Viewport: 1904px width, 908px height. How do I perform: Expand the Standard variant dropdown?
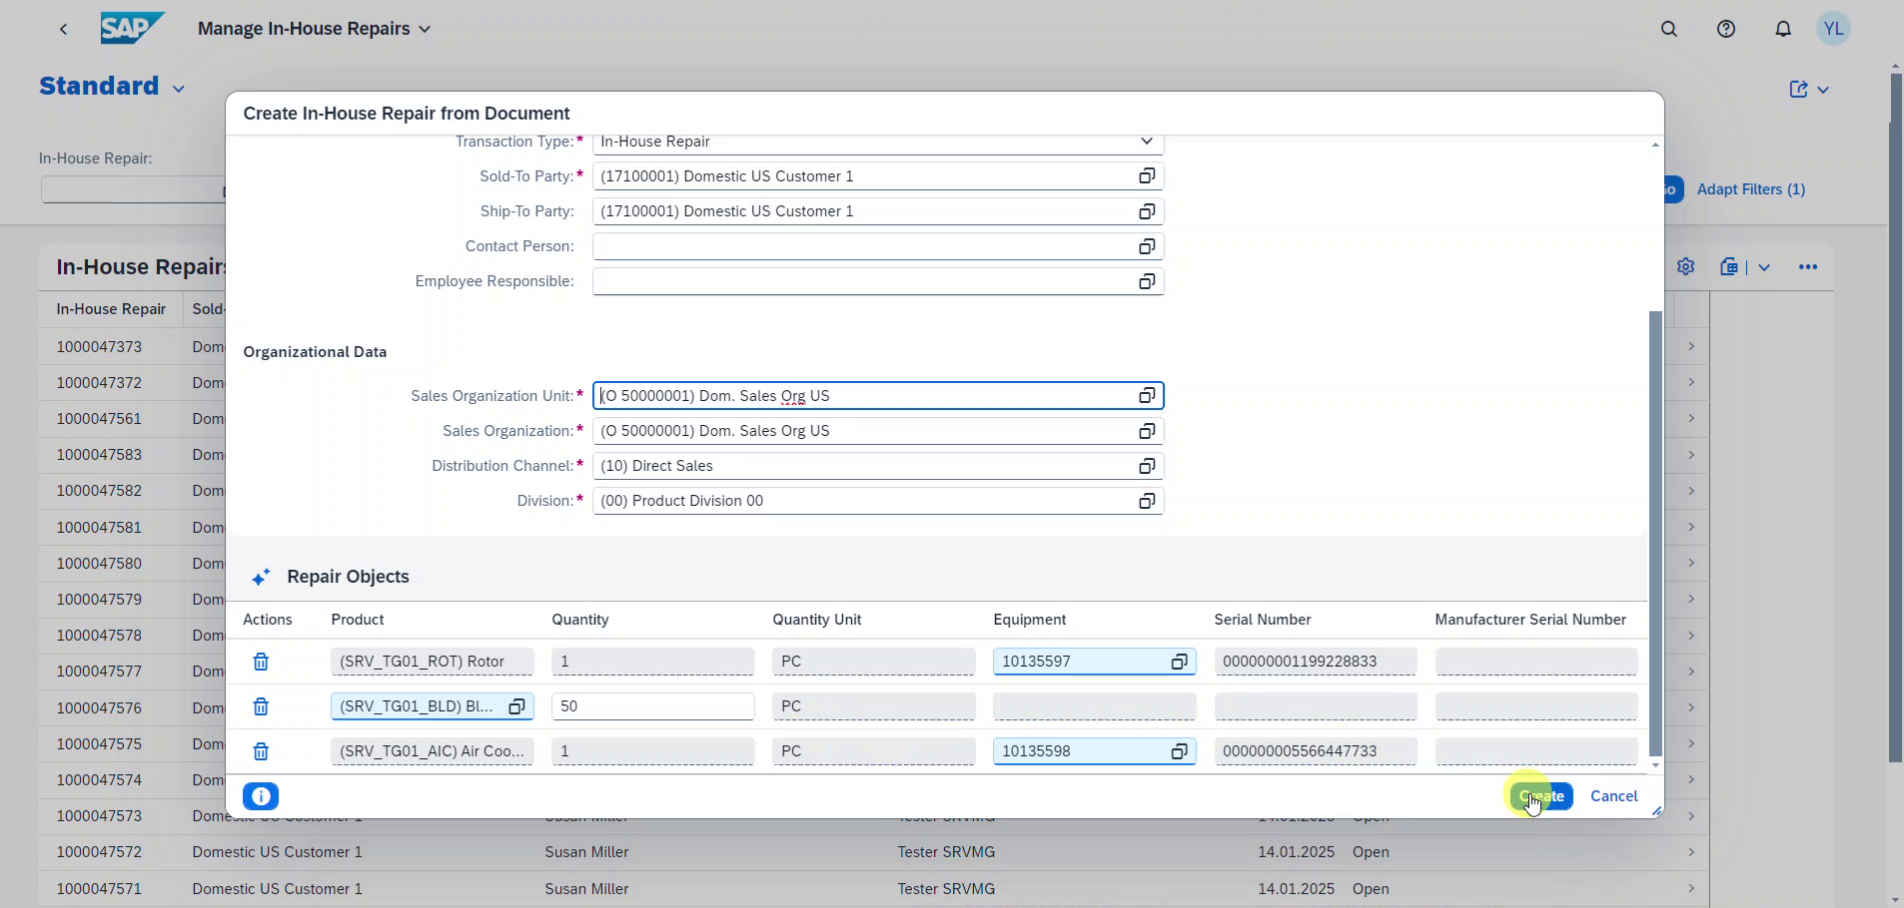(178, 89)
